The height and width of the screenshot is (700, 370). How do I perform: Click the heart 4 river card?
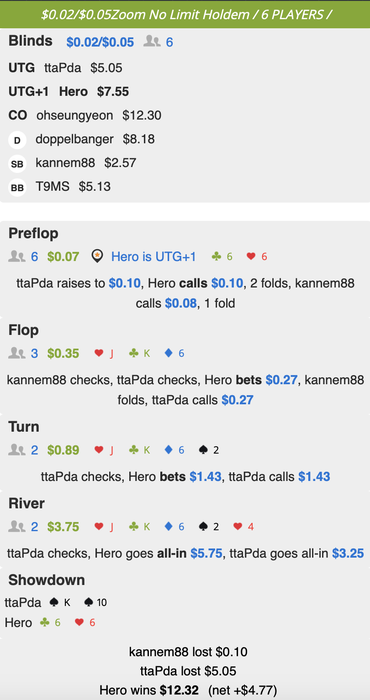(x=244, y=527)
